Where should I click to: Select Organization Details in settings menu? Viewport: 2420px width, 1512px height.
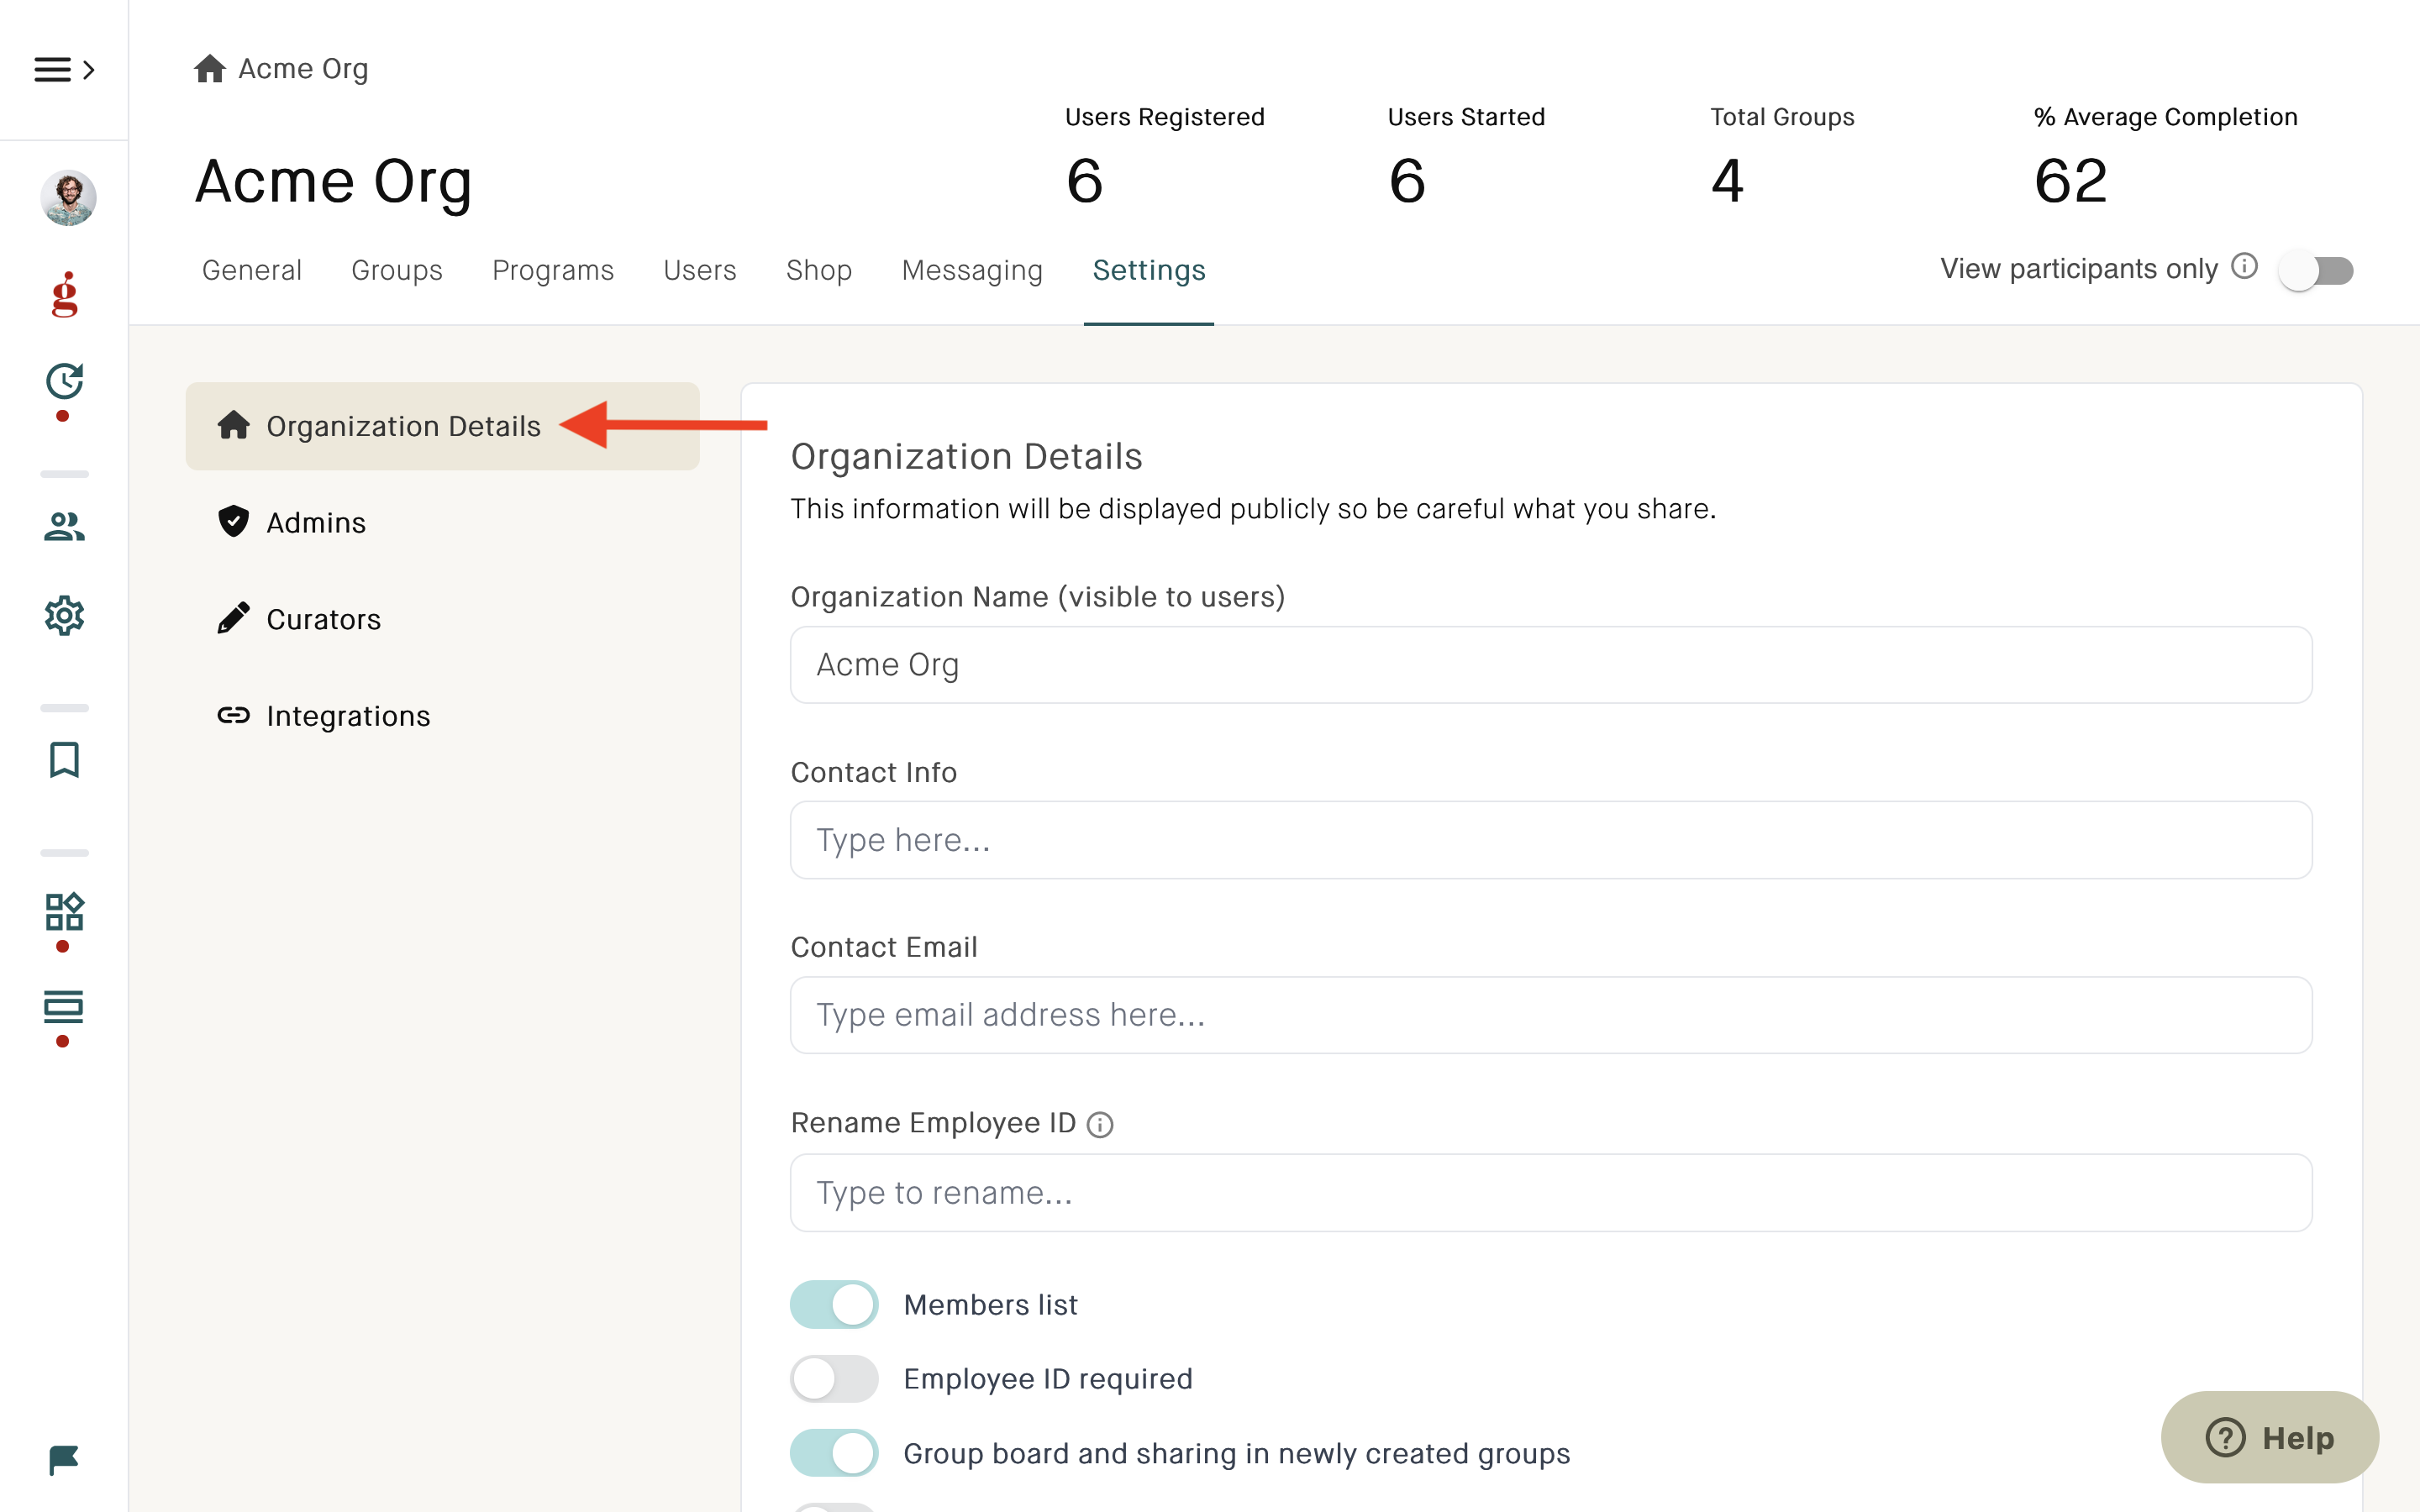pyautogui.click(x=442, y=426)
